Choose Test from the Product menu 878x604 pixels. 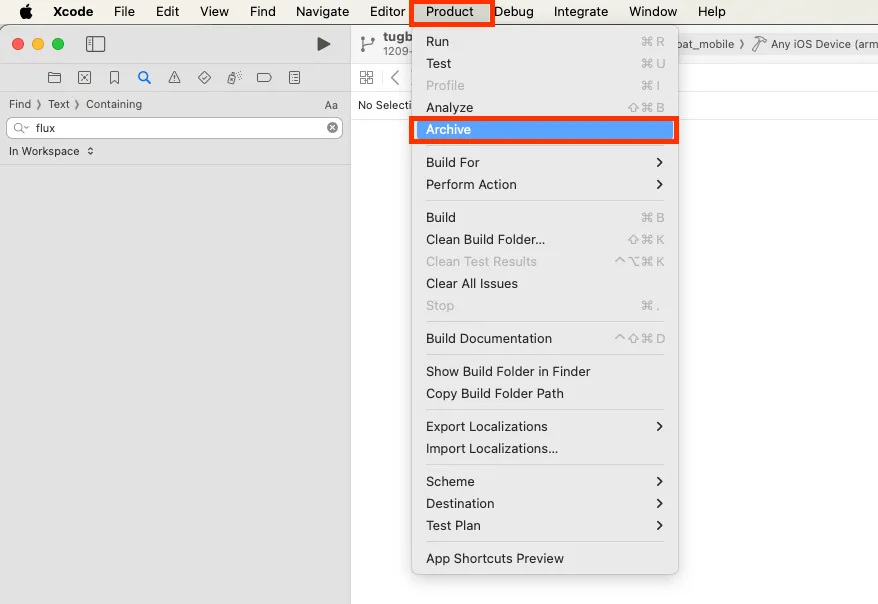[x=545, y=64]
